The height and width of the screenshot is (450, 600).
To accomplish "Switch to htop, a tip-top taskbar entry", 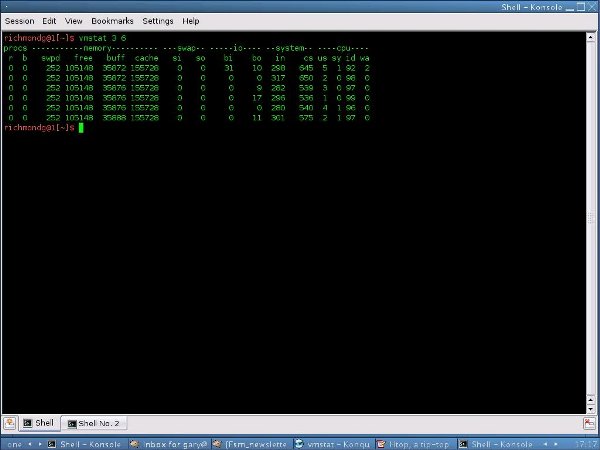I will pyautogui.click(x=413, y=443).
